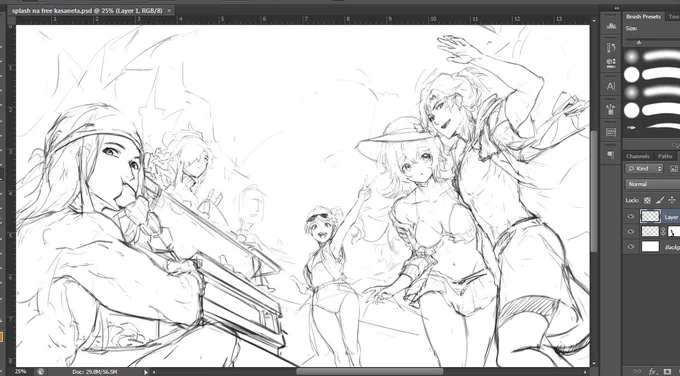Open the fx layer style menu
The height and width of the screenshot is (376, 680).
point(653,371)
